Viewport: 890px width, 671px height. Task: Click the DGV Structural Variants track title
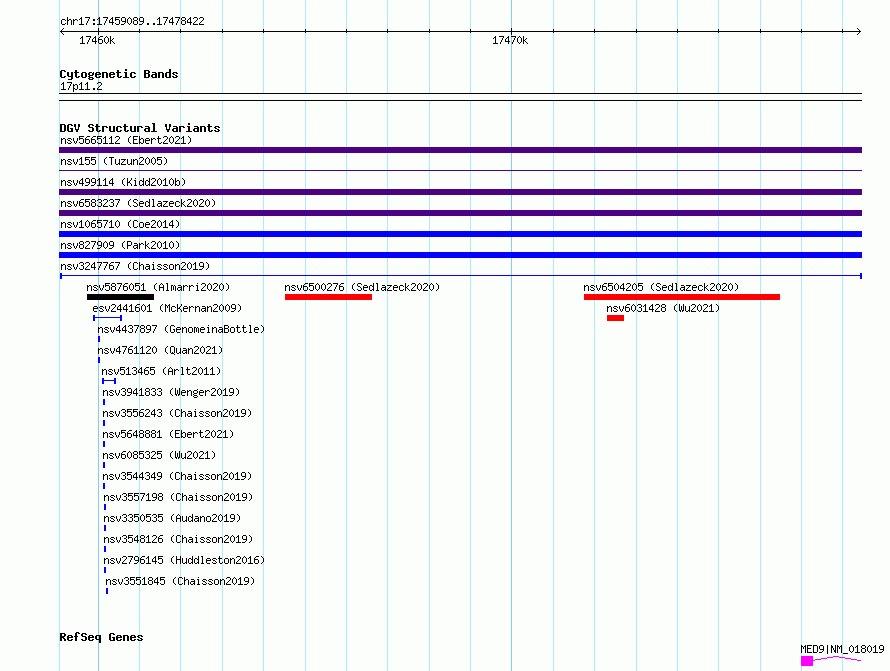[140, 128]
